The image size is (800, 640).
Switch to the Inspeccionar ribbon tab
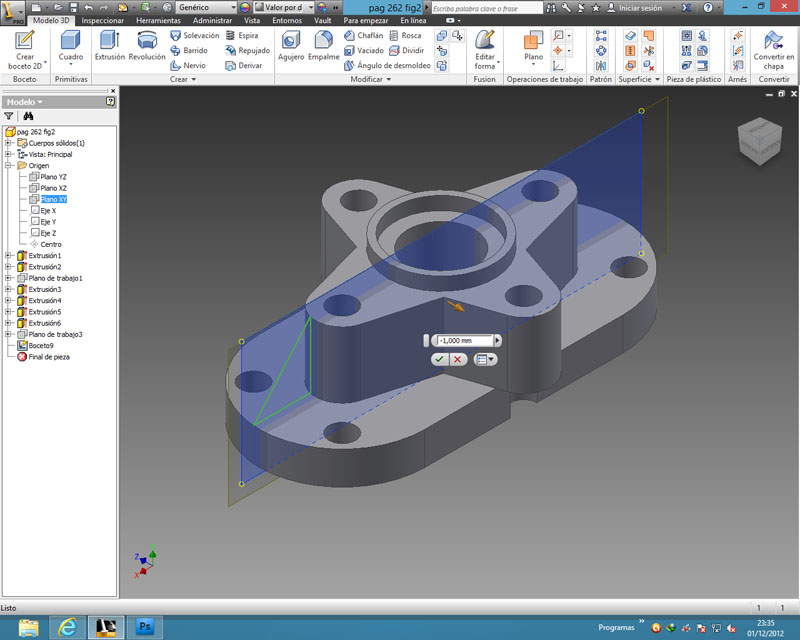tap(103, 20)
